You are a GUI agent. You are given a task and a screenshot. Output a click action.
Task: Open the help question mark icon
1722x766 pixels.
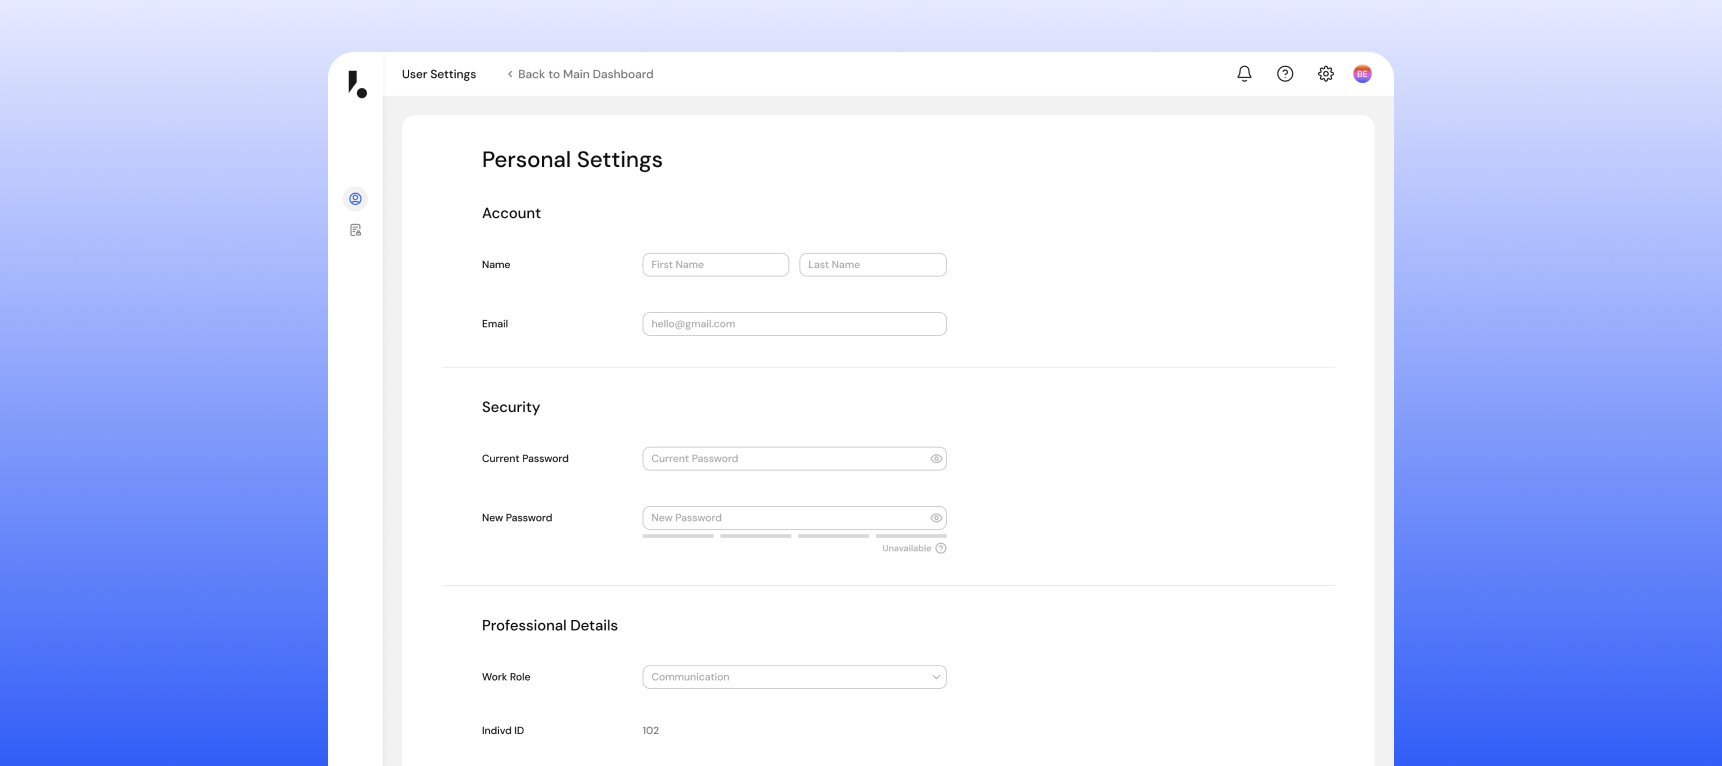pos(1285,74)
